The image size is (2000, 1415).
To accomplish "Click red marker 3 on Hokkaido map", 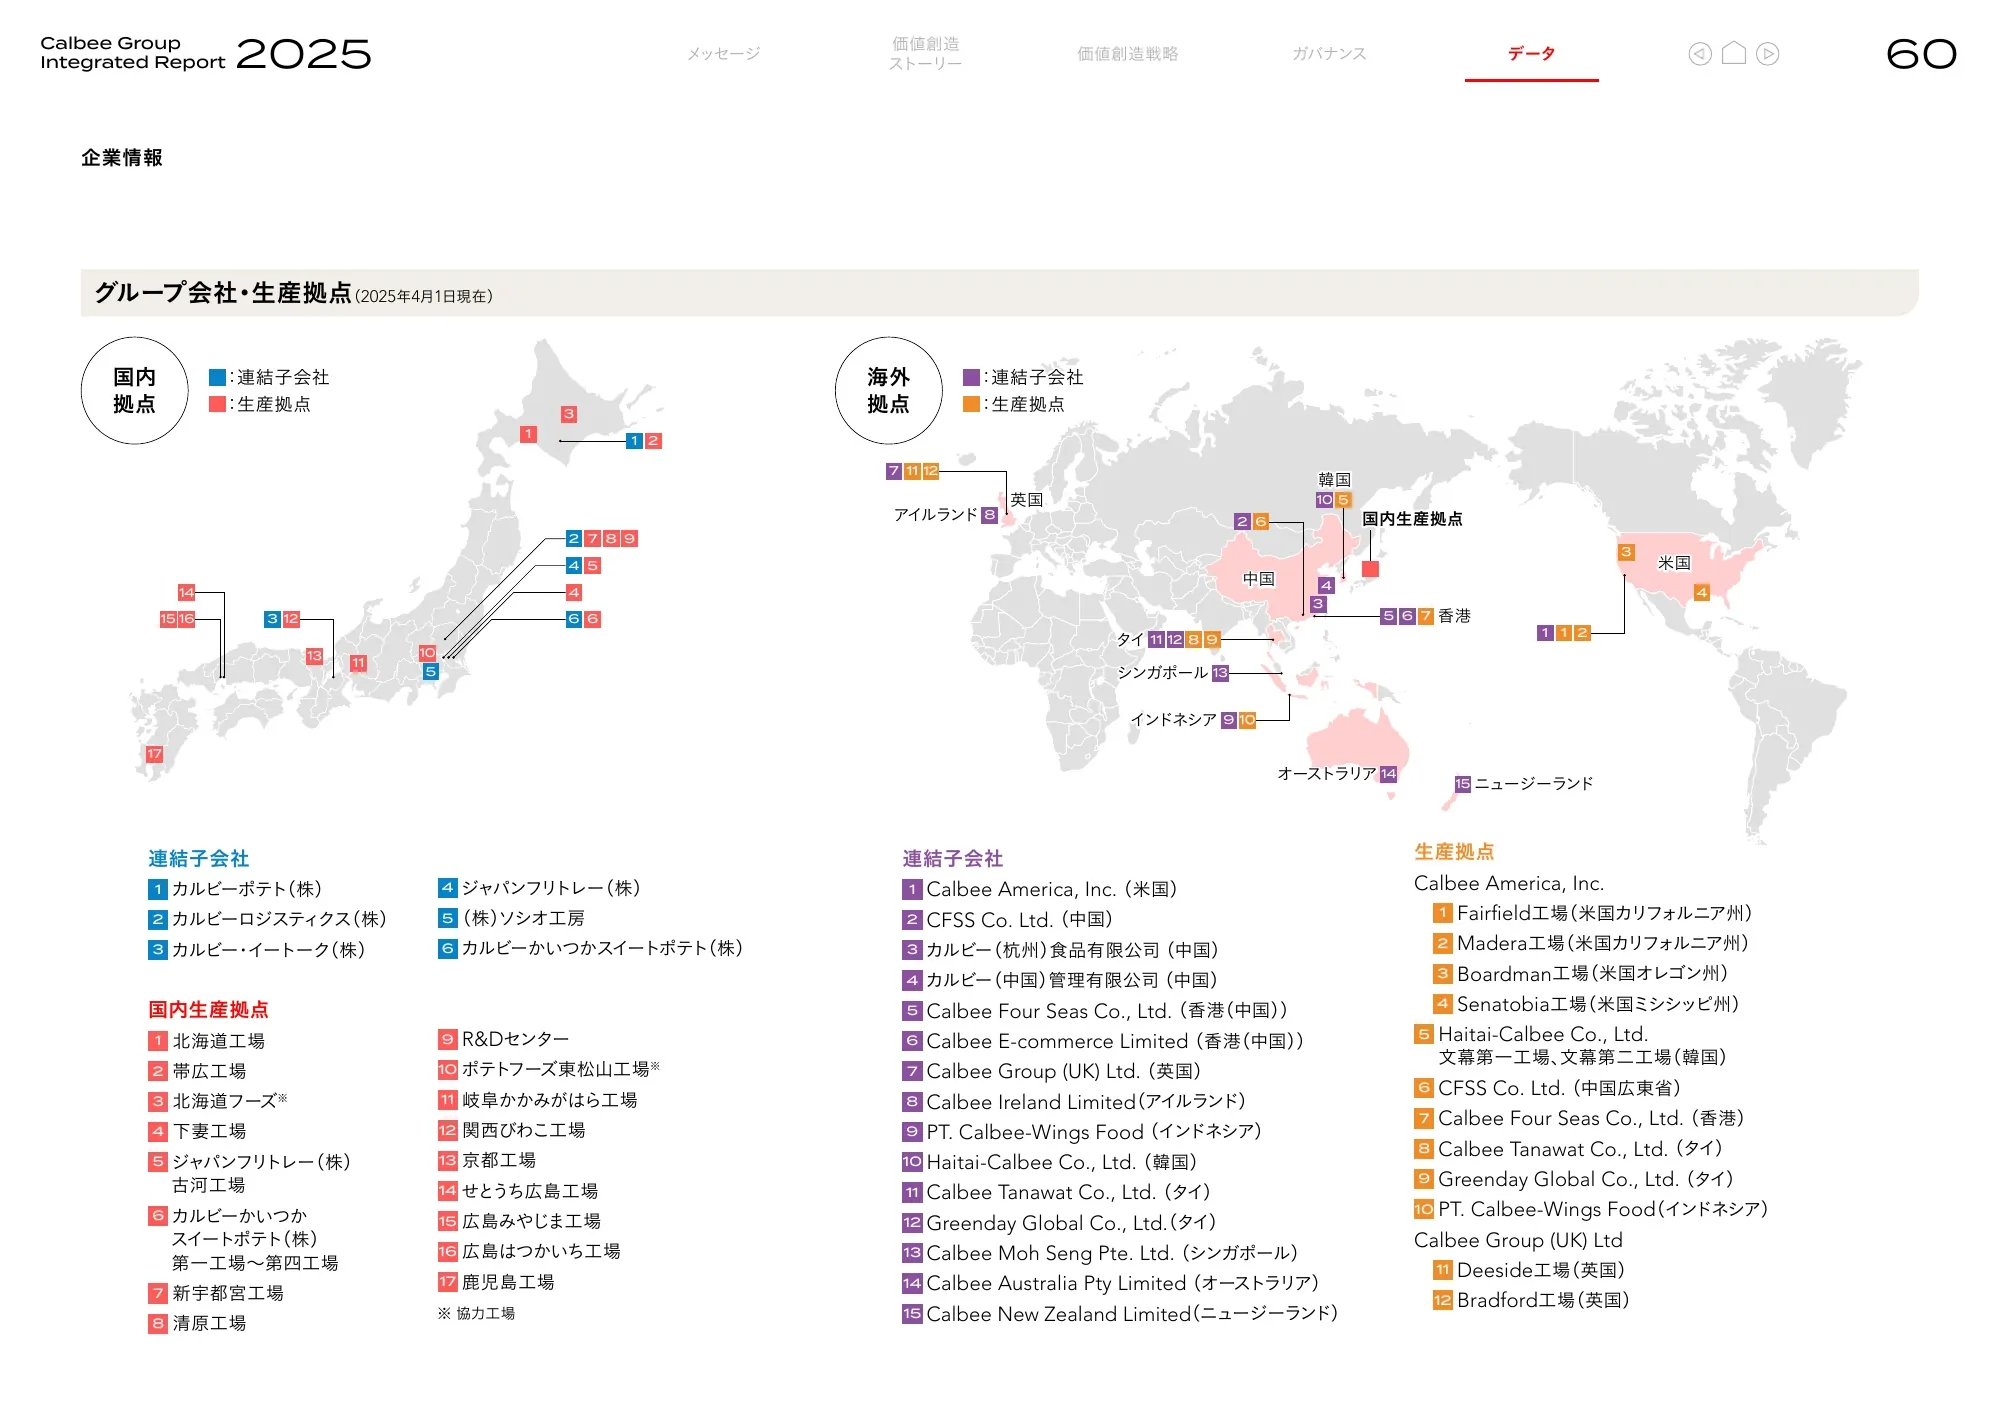I will click(569, 414).
